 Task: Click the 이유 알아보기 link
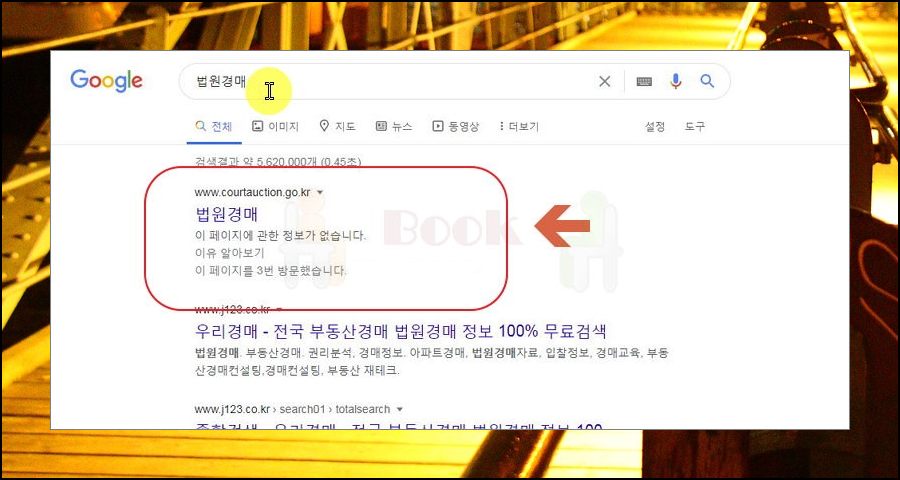(x=230, y=253)
